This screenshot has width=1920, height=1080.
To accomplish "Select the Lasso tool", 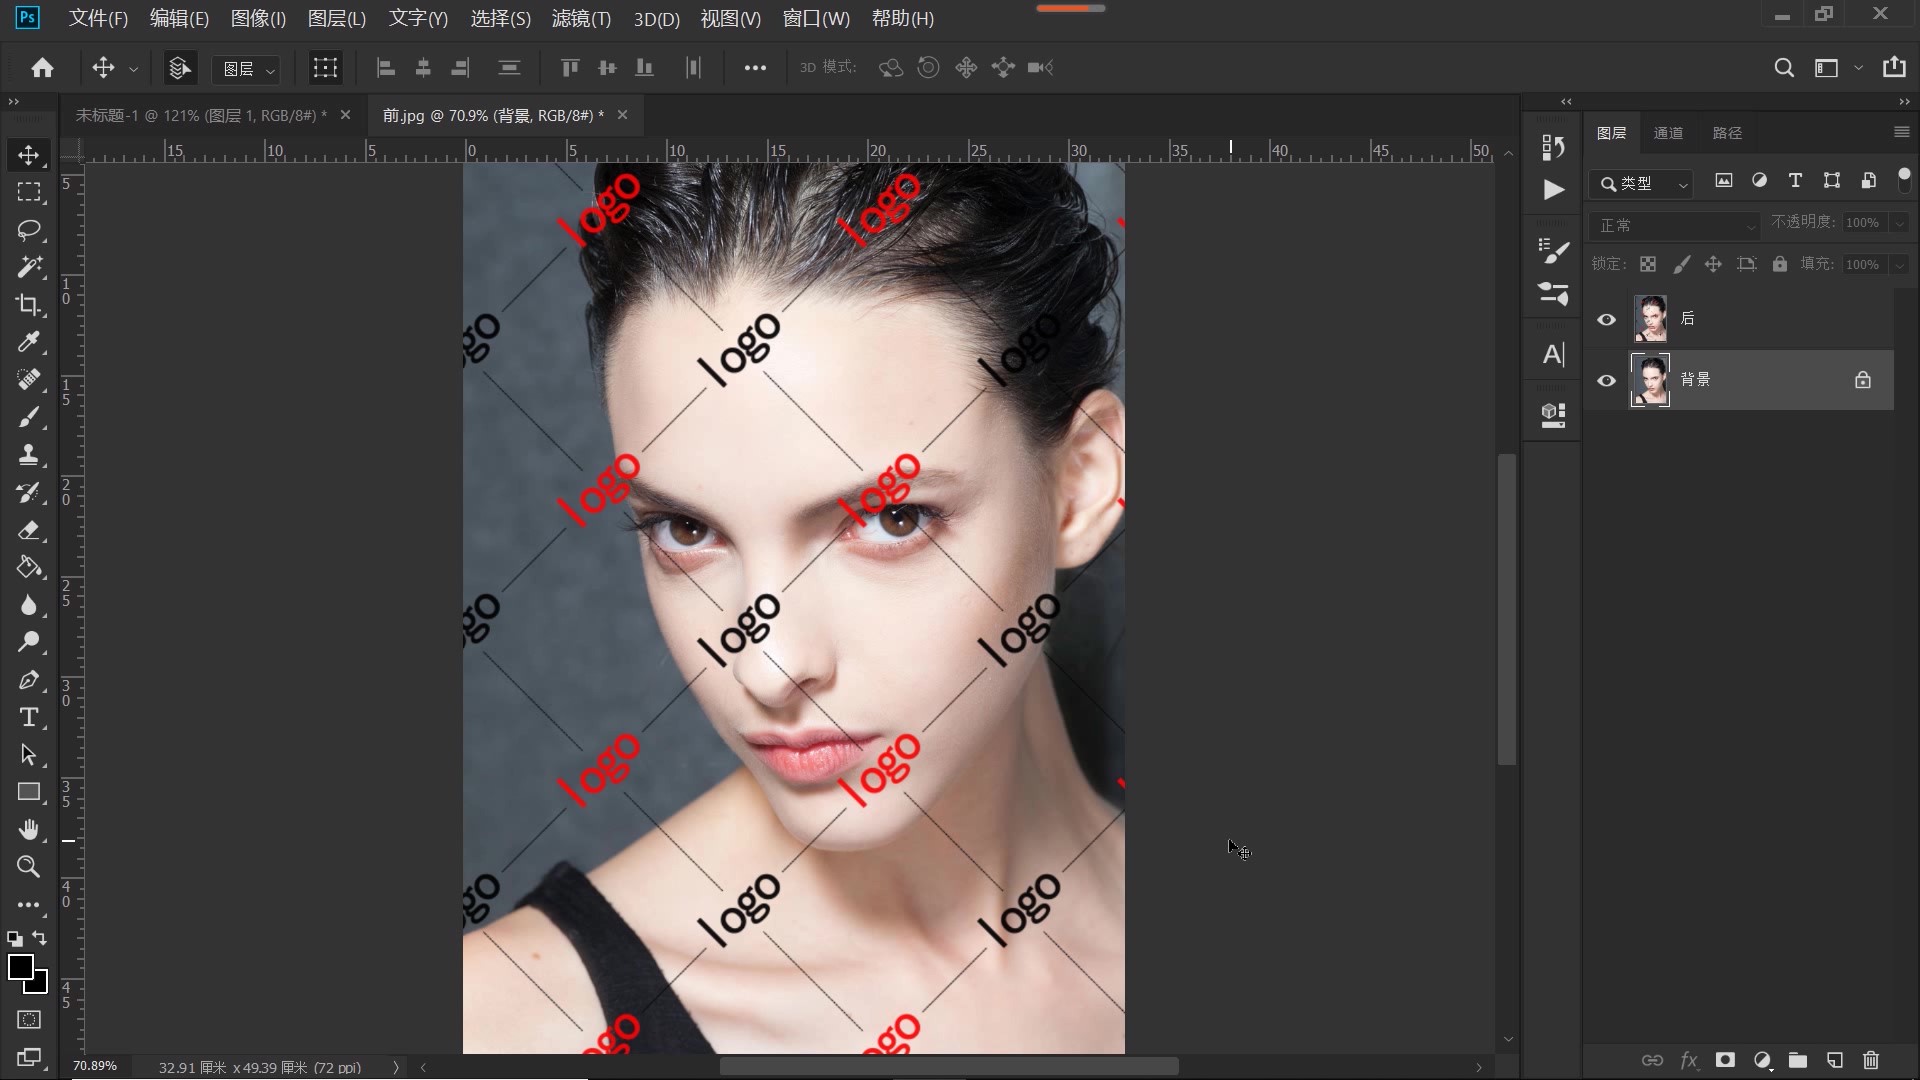I will pos(28,230).
